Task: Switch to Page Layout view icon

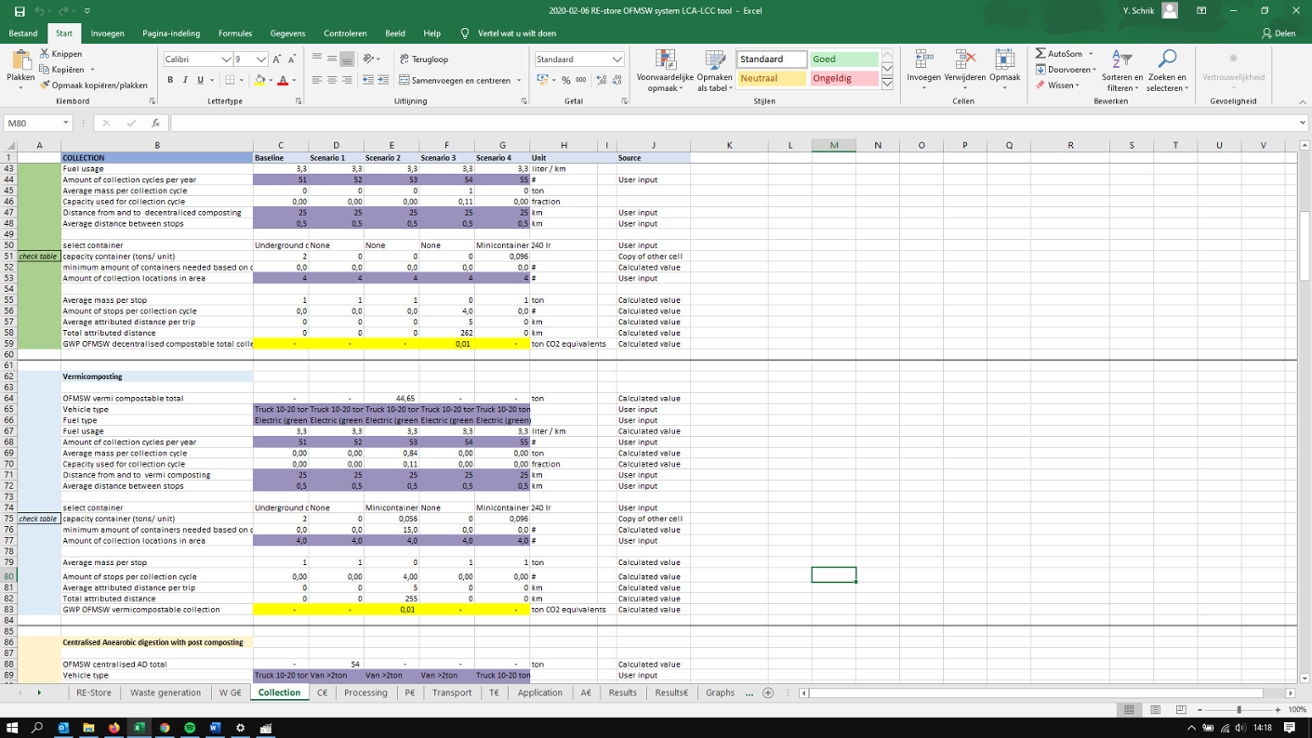Action: 1155,709
